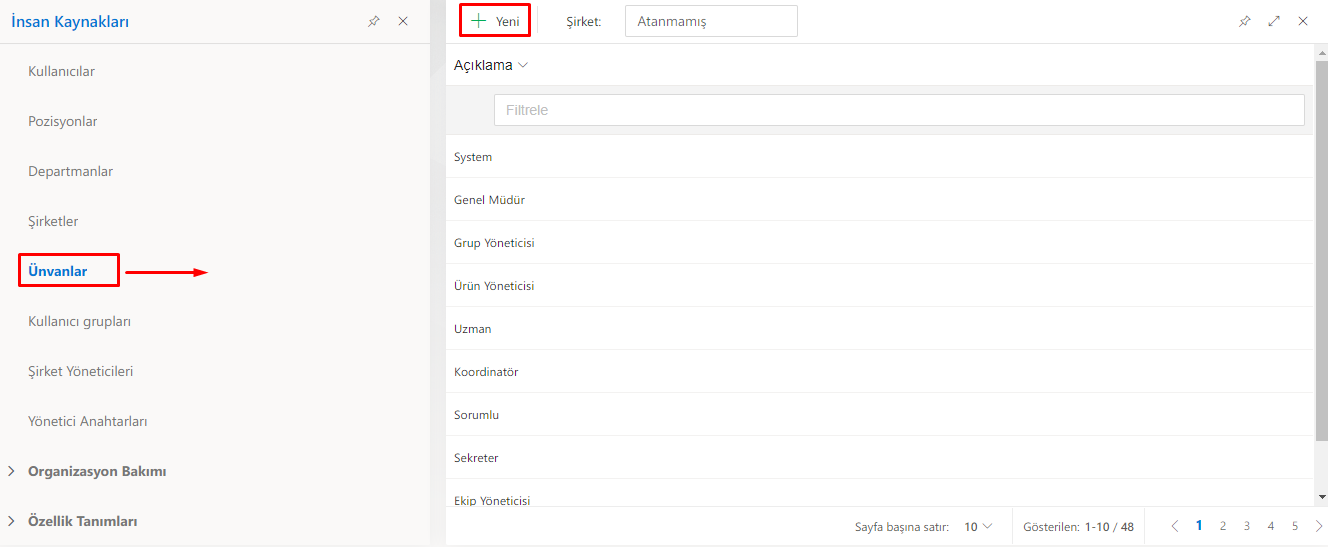Image resolution: width=1328 pixels, height=547 pixels.
Task: Expand the Özellik Tanımları section
Action: click(x=11, y=521)
